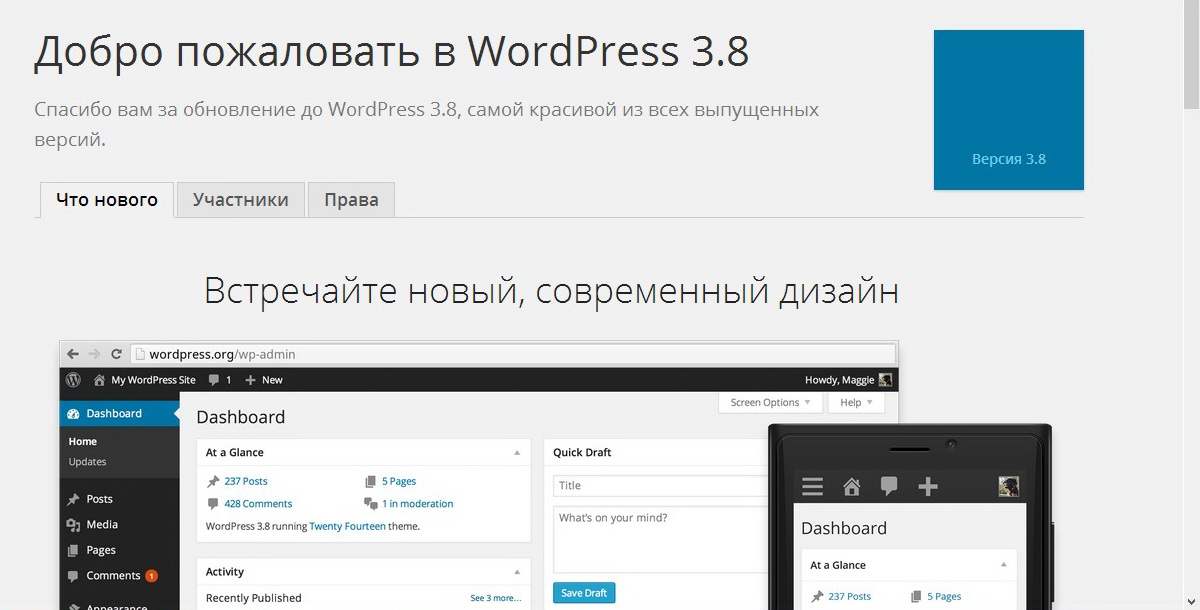Viewport: 1200px width, 610px height.
Task: Click the What's on your mind text area
Action: (661, 539)
